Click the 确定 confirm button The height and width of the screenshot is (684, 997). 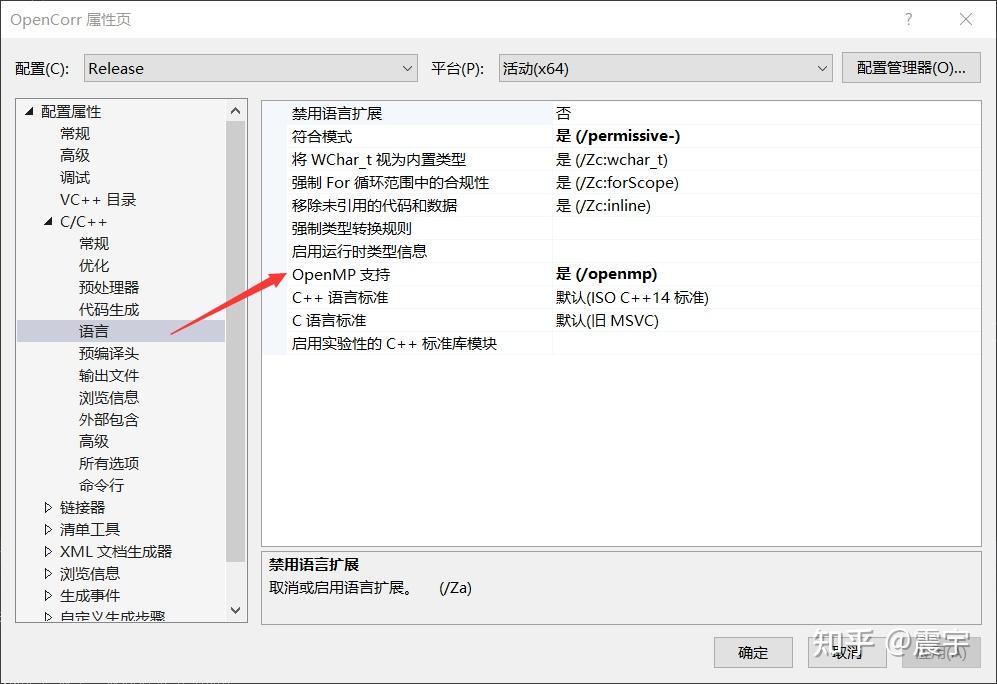752,652
